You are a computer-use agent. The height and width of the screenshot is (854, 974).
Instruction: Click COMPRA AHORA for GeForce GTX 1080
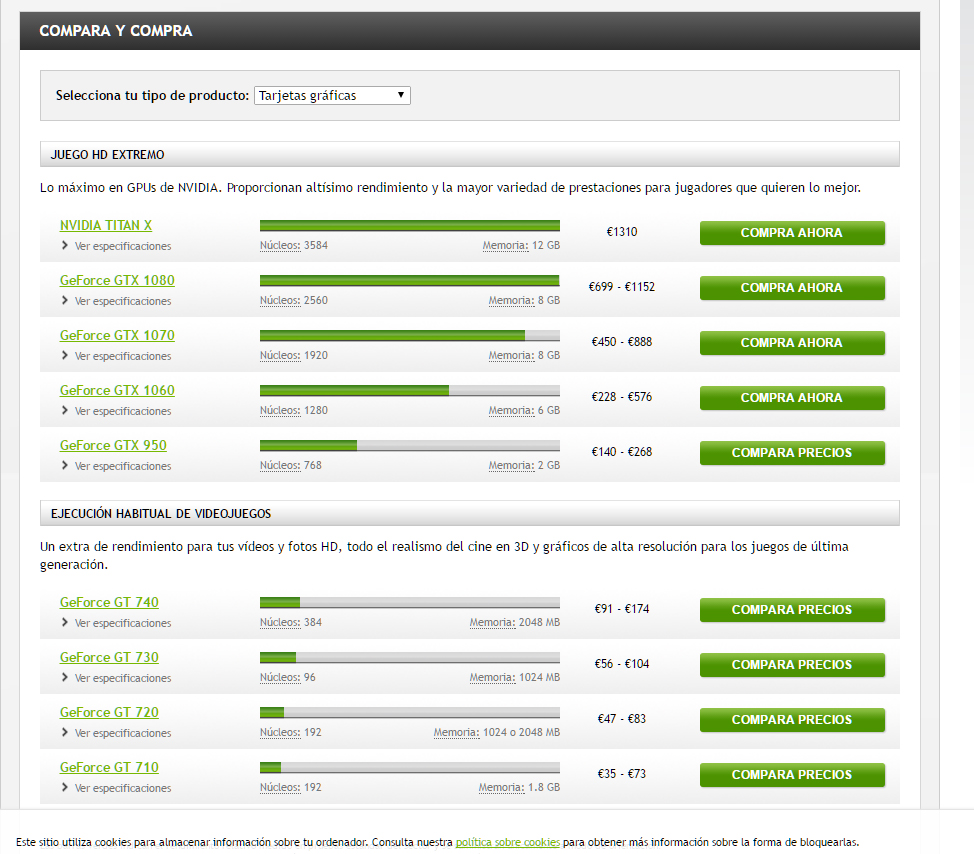pos(792,288)
